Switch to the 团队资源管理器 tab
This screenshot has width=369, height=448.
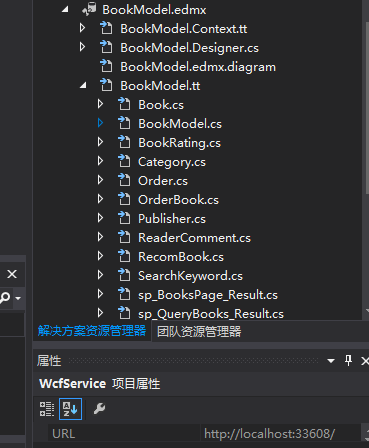click(x=199, y=332)
